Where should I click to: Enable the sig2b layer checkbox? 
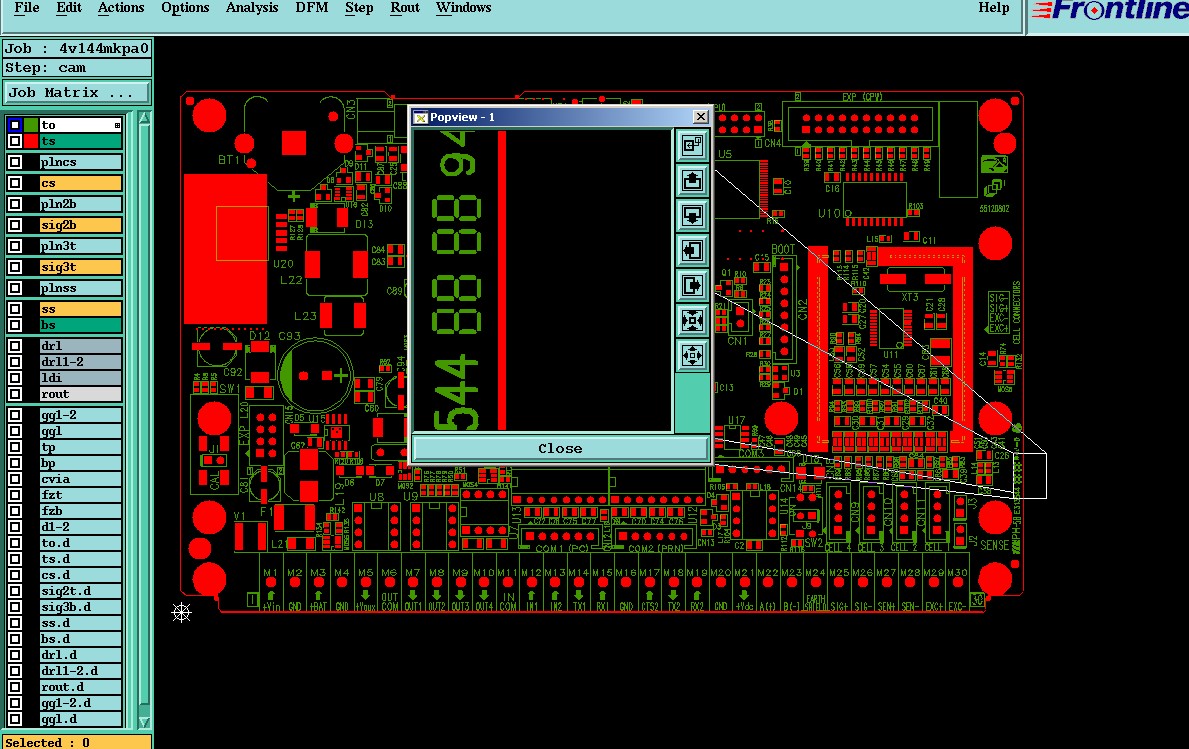pos(14,225)
